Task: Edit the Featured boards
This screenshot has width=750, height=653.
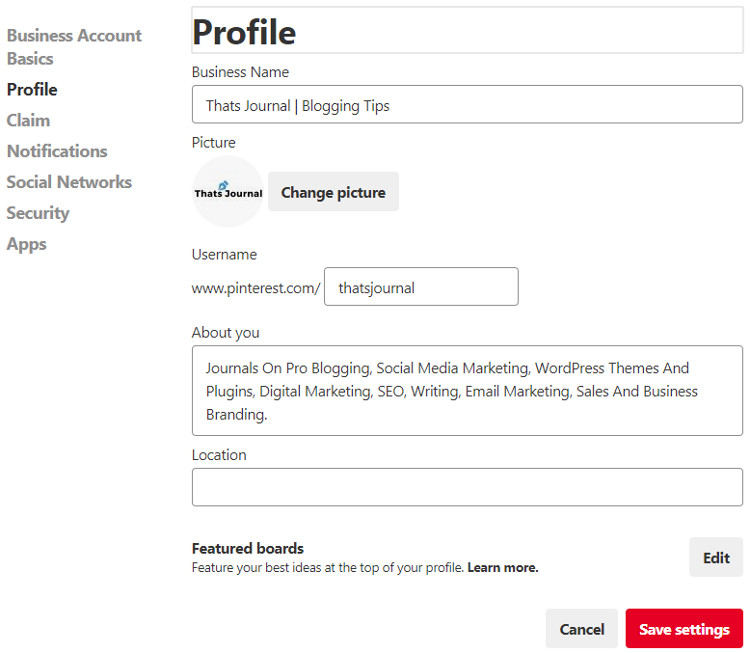Action: click(716, 557)
